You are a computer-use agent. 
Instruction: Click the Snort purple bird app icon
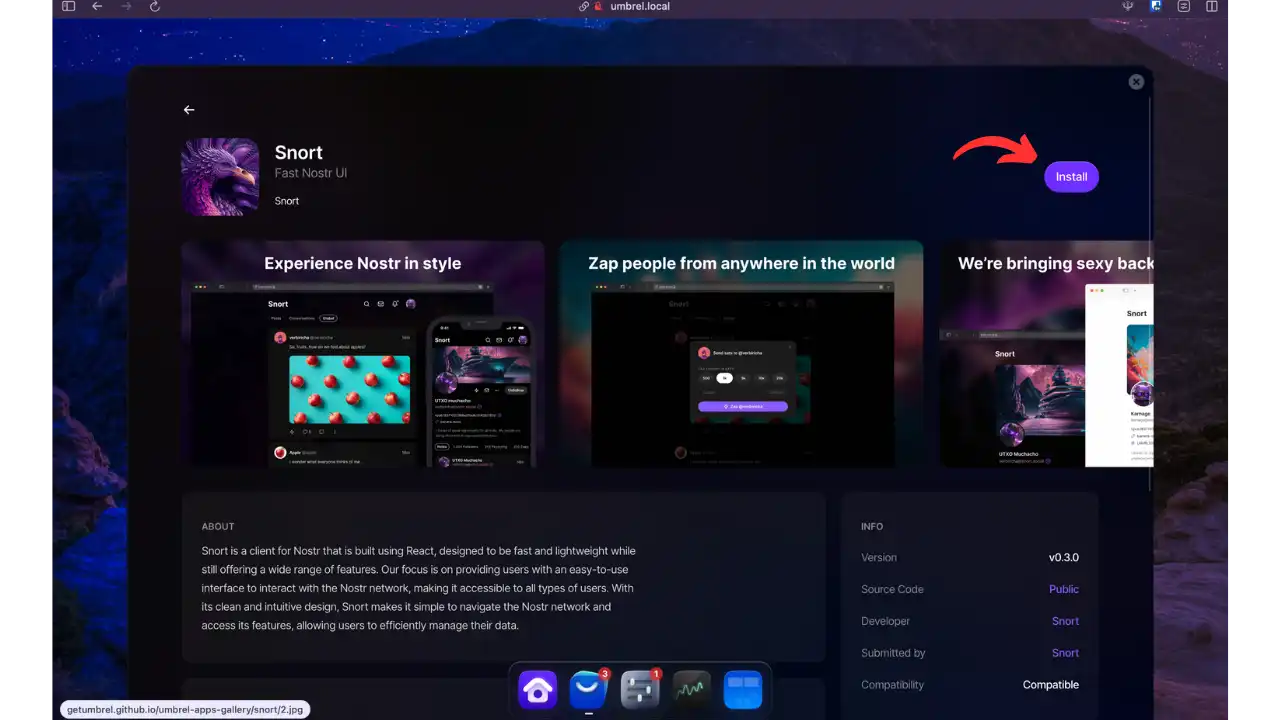pos(220,177)
